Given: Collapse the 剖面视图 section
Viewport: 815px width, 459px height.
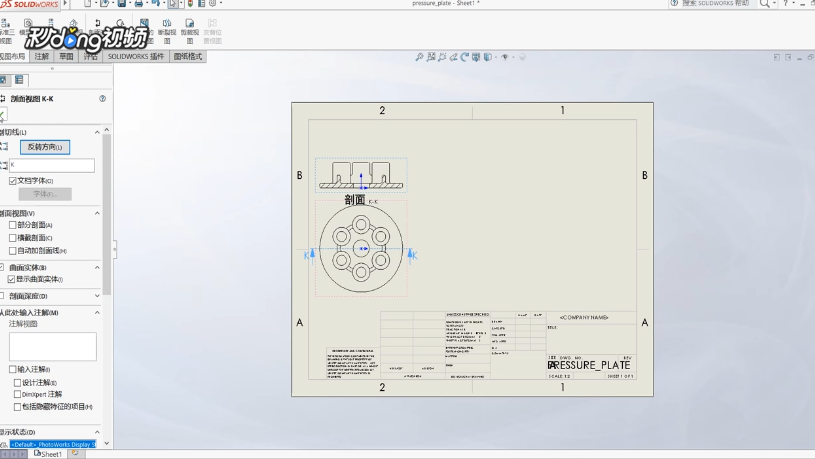Looking at the screenshot, I should (97, 213).
